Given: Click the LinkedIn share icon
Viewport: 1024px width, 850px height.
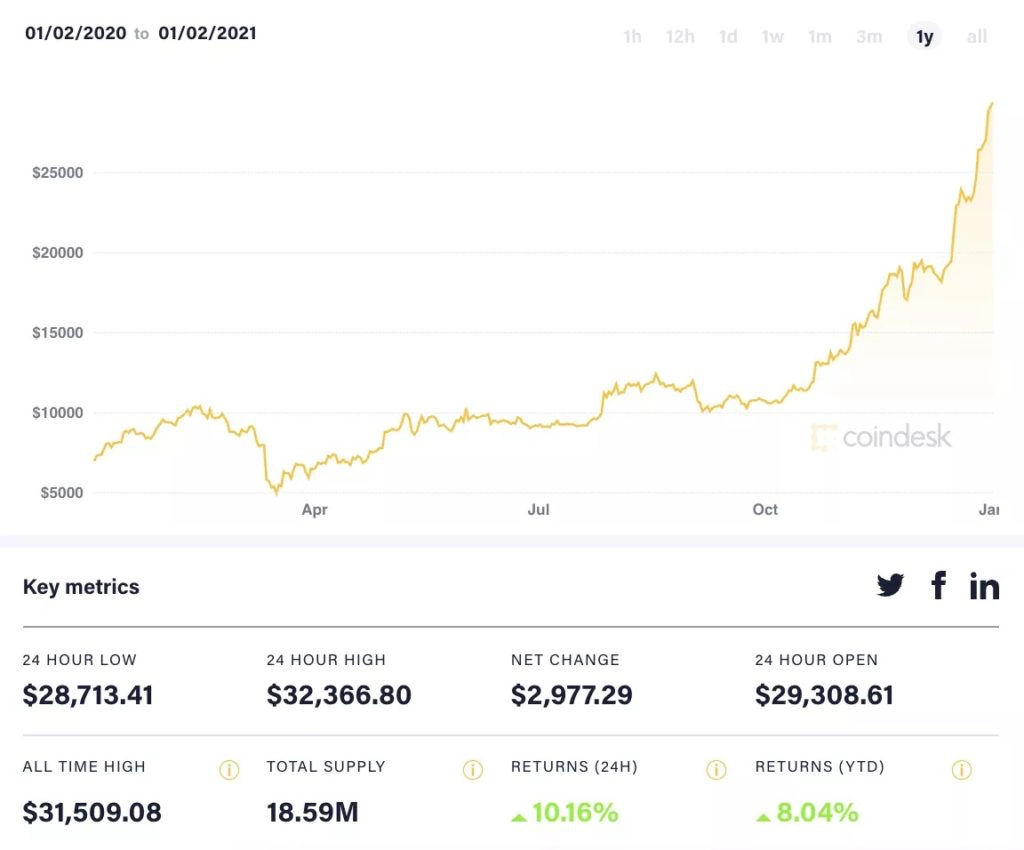Looking at the screenshot, I should [x=984, y=586].
